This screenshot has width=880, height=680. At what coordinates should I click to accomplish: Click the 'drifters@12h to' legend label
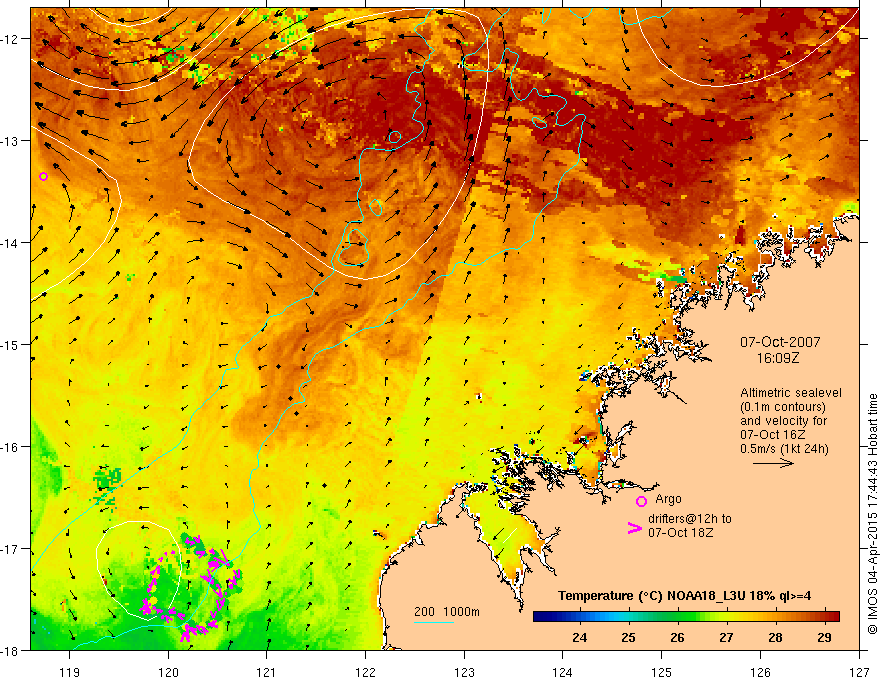[690, 519]
